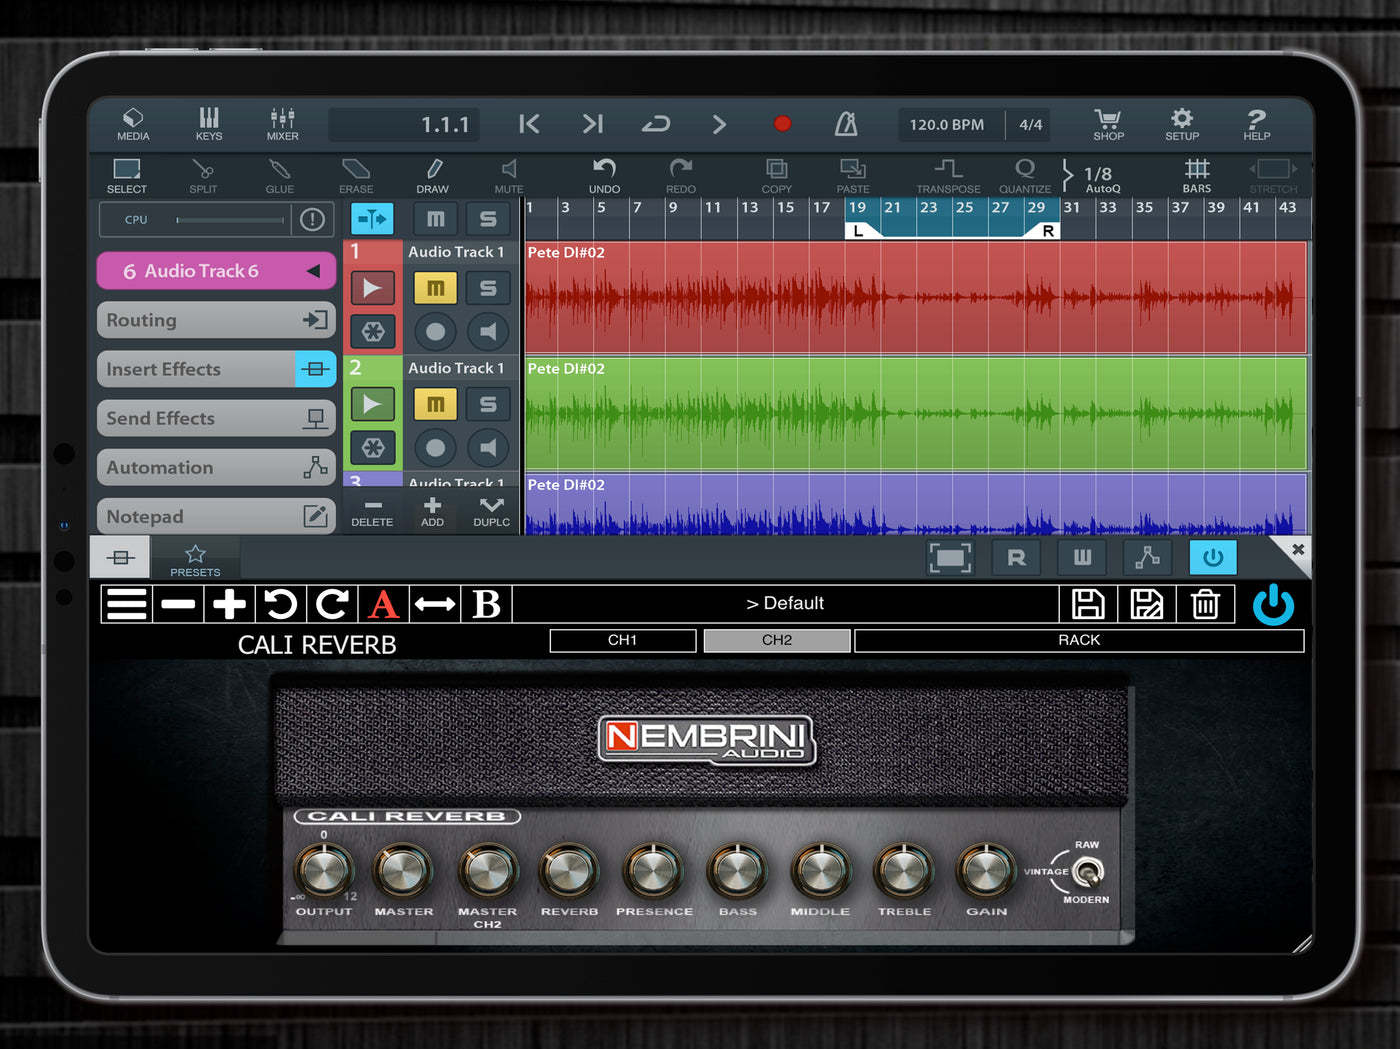The image size is (1400, 1049).
Task: Toggle the track list view button above track 1
Action: pos(372,219)
